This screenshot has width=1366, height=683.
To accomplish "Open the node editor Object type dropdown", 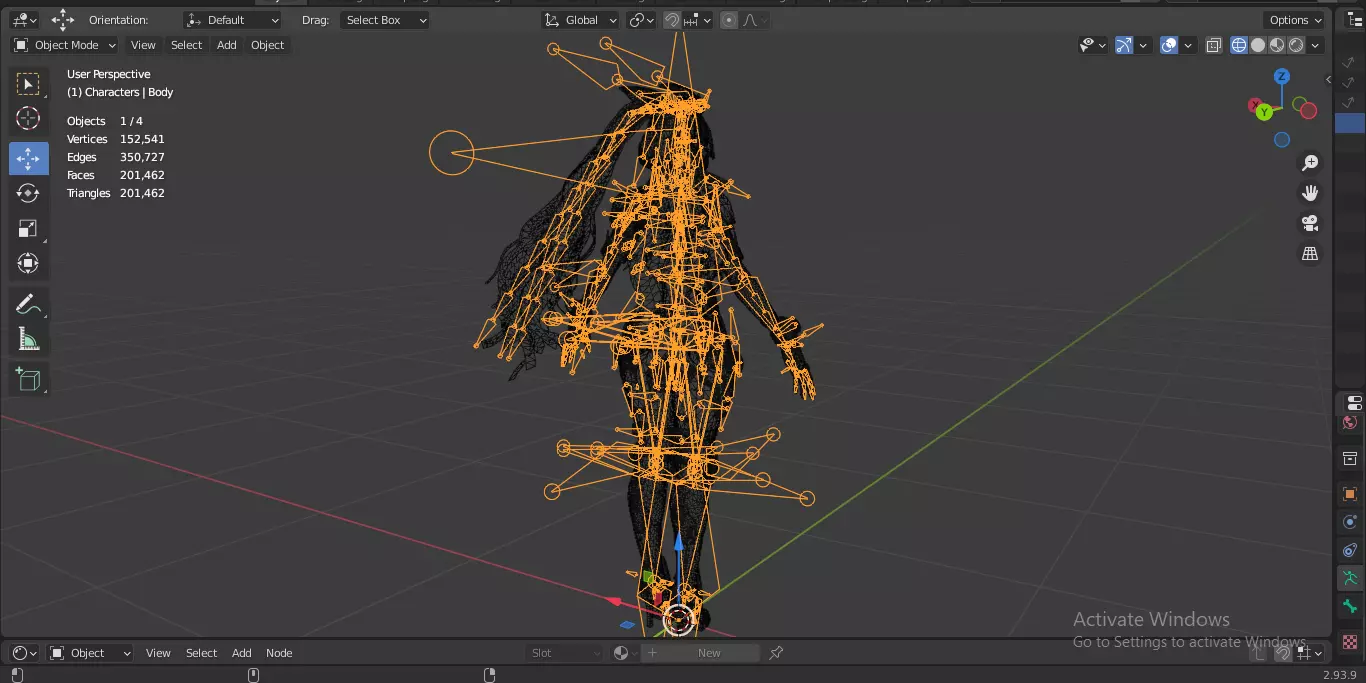I will tap(90, 653).
